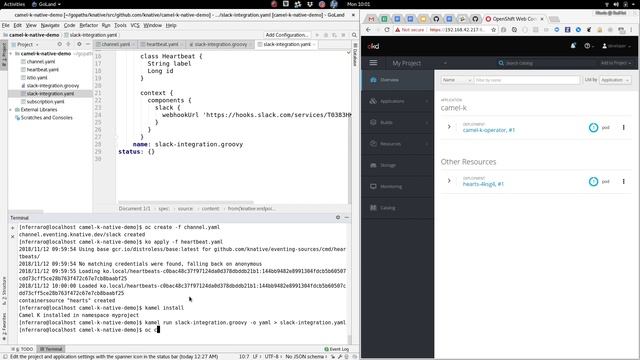Image resolution: width=640 pixels, height=360 pixels.
Task: Click the catalog search magnifier icon
Action: click(x=501, y=63)
